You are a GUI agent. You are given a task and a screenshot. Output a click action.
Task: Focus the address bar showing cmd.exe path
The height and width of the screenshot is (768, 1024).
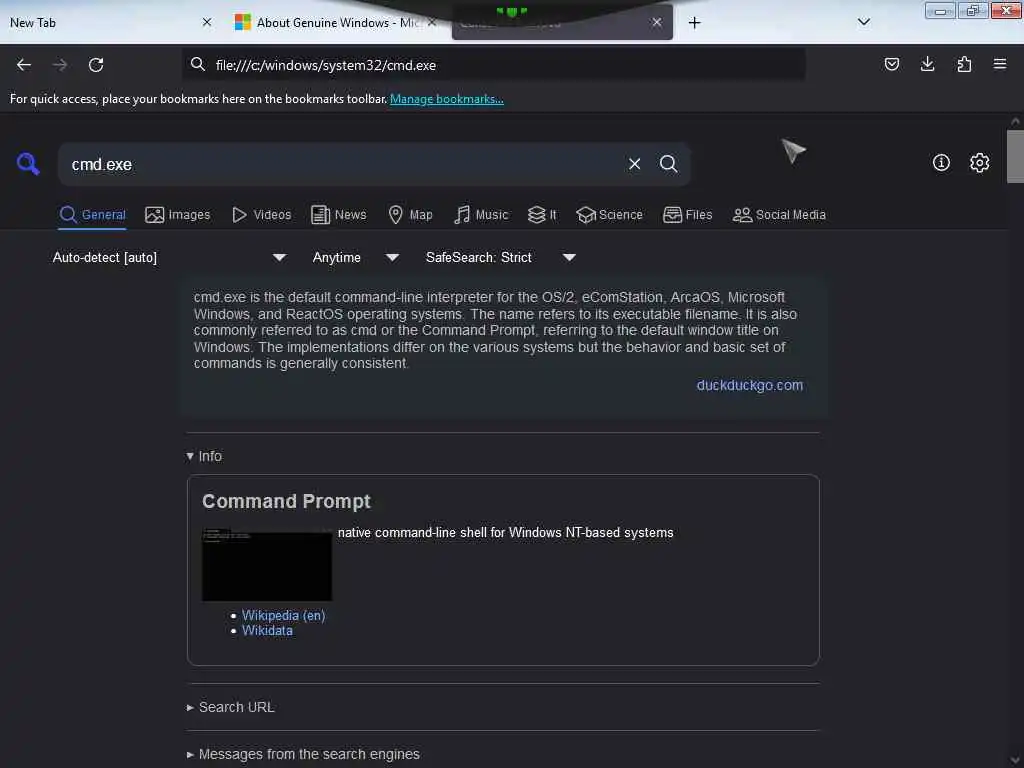(493, 65)
